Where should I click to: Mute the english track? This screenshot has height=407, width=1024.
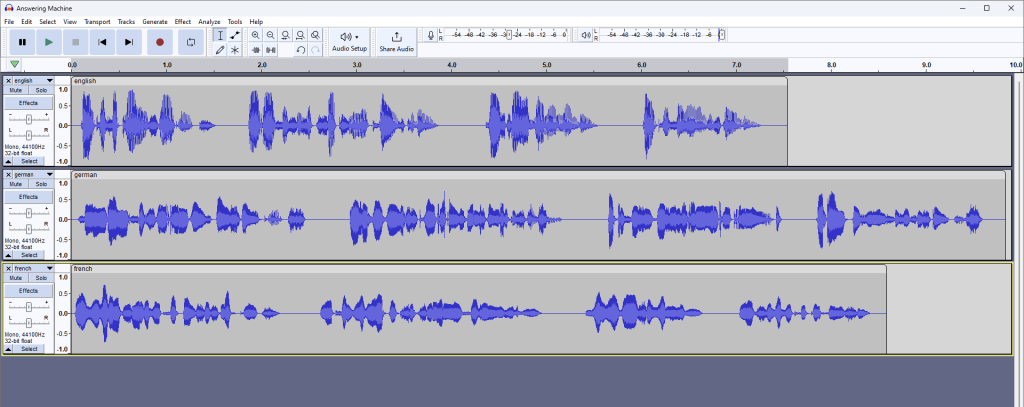tap(16, 90)
